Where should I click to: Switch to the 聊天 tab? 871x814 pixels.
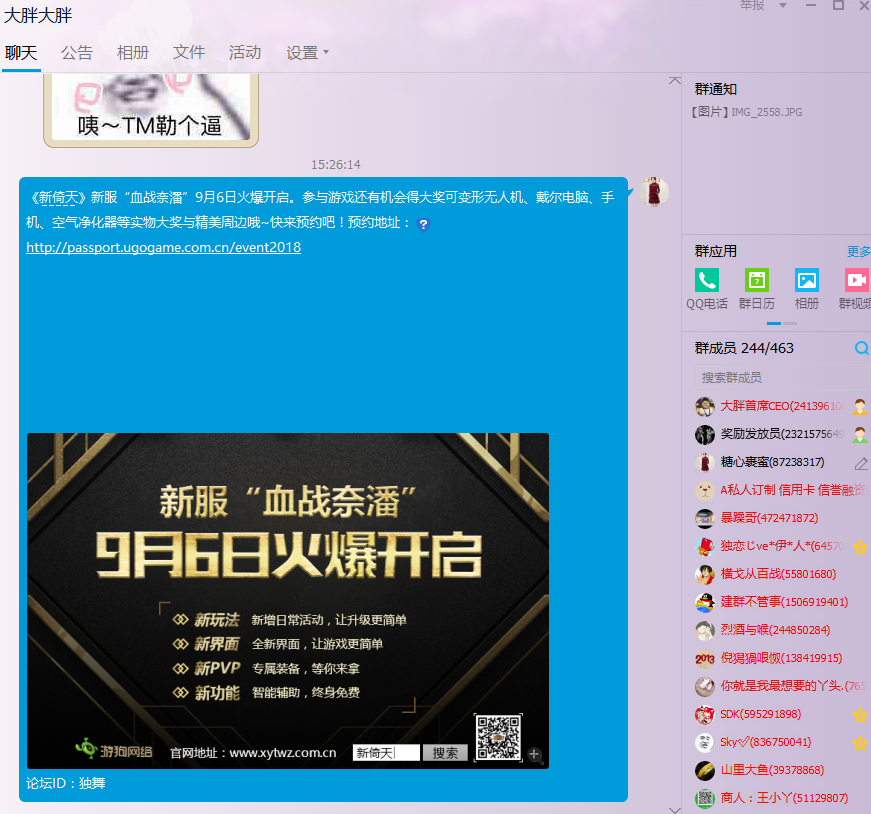(x=21, y=53)
